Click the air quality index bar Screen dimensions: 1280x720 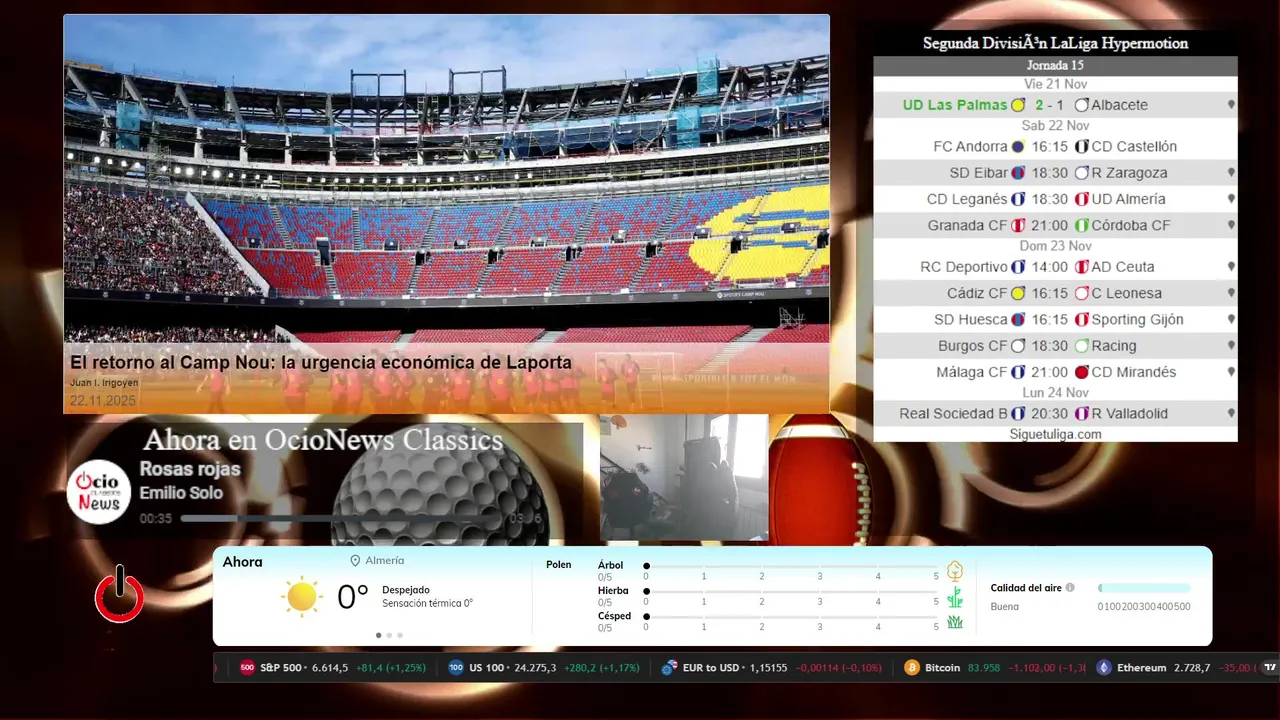coord(1144,588)
